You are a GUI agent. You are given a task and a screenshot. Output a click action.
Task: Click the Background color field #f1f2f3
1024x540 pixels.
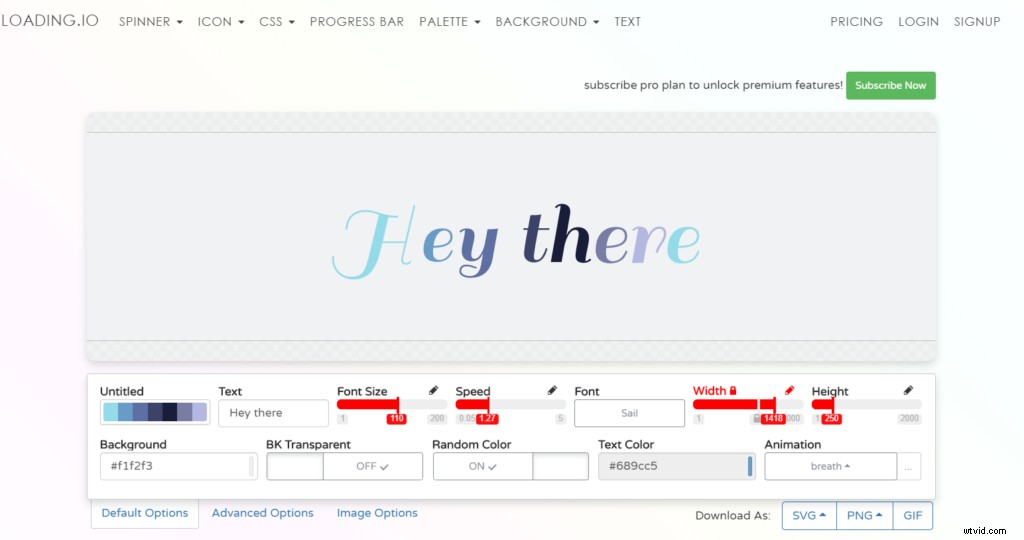178,466
